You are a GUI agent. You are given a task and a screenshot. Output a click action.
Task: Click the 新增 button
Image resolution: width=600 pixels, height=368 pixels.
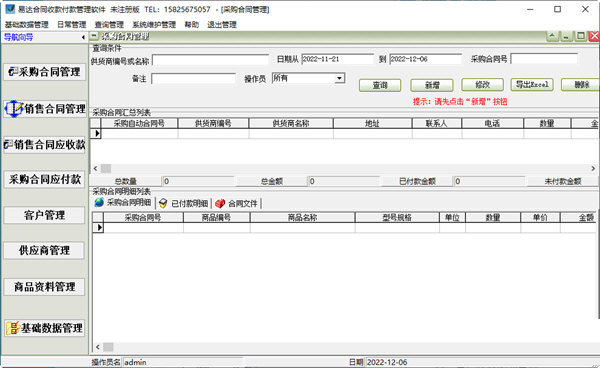coord(432,85)
